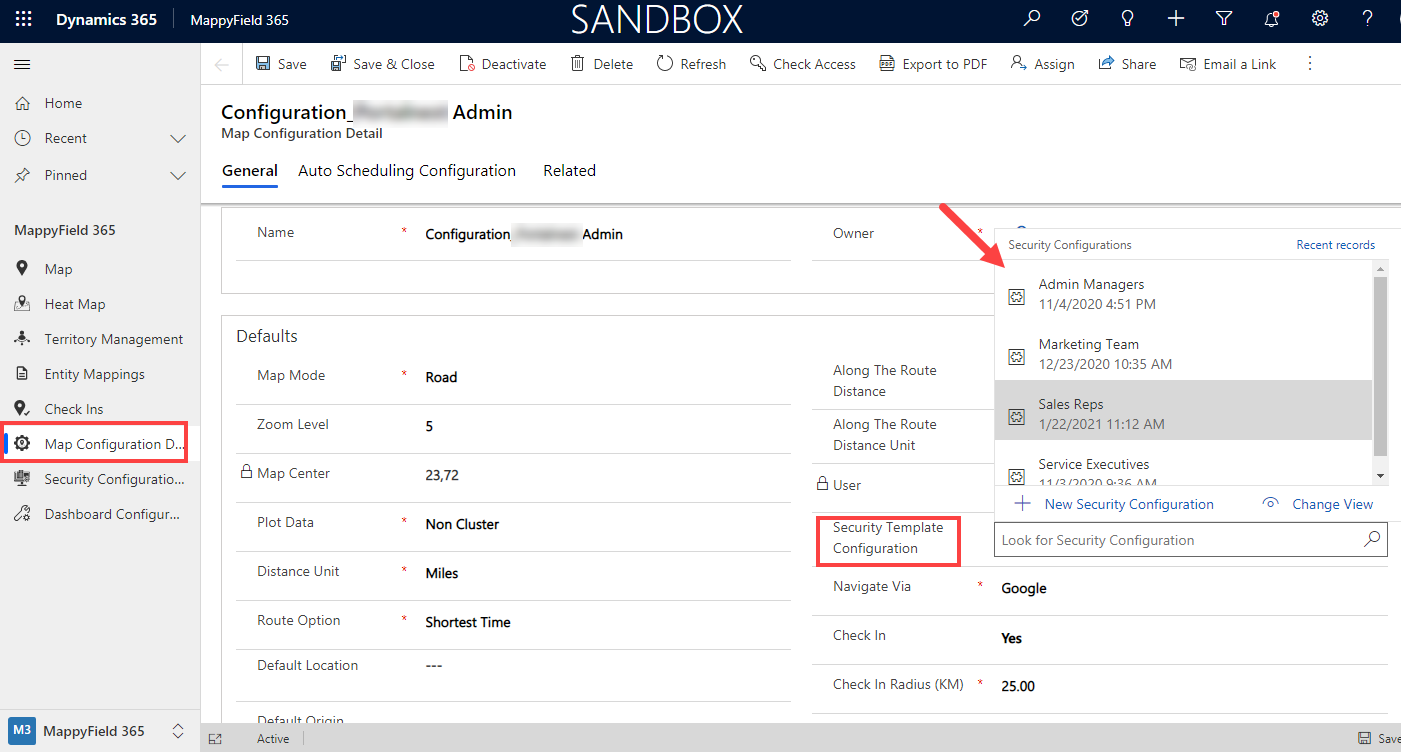The width and height of the screenshot is (1401, 752).
Task: Click Change View in lookup flyout
Action: pyautogui.click(x=1317, y=504)
